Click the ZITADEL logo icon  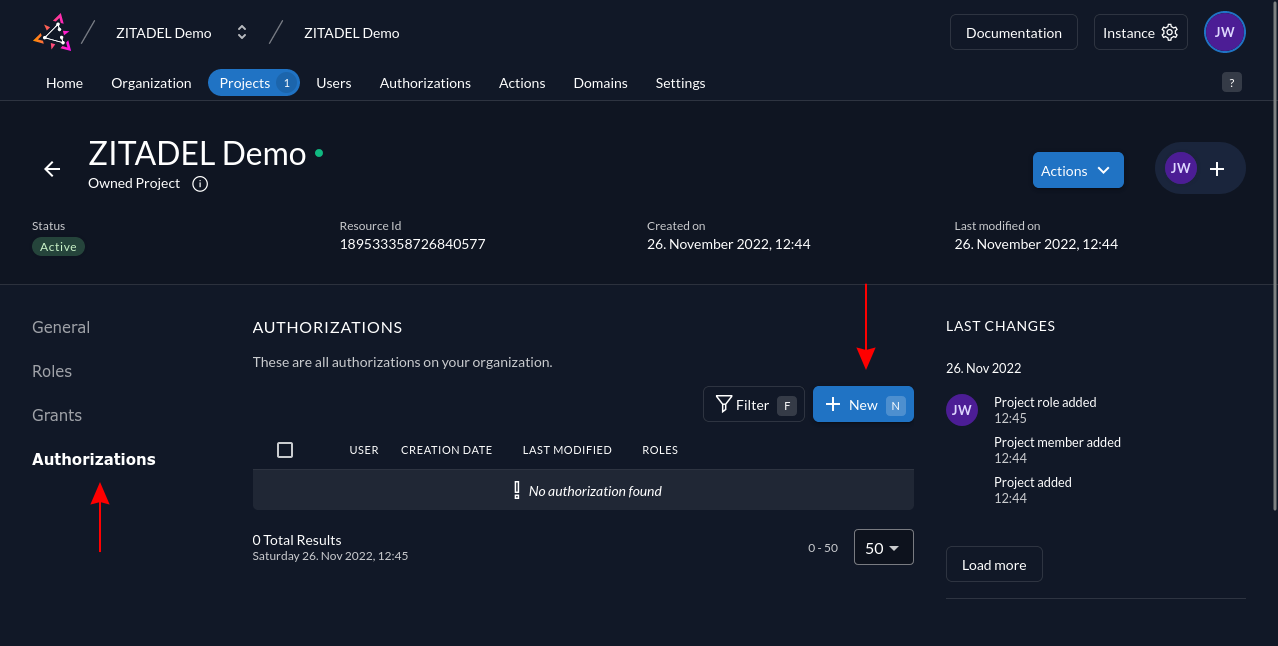click(53, 32)
